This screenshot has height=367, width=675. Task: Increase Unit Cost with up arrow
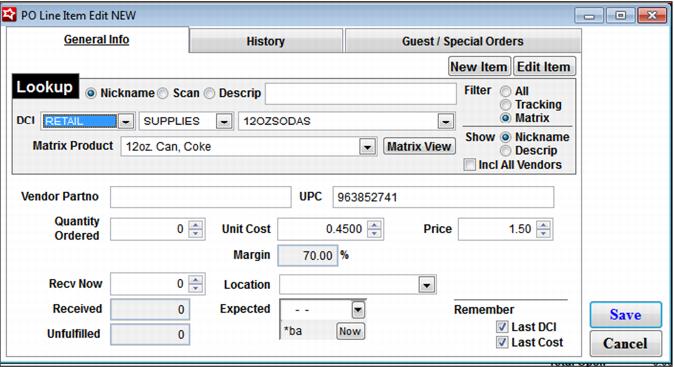[374, 225]
